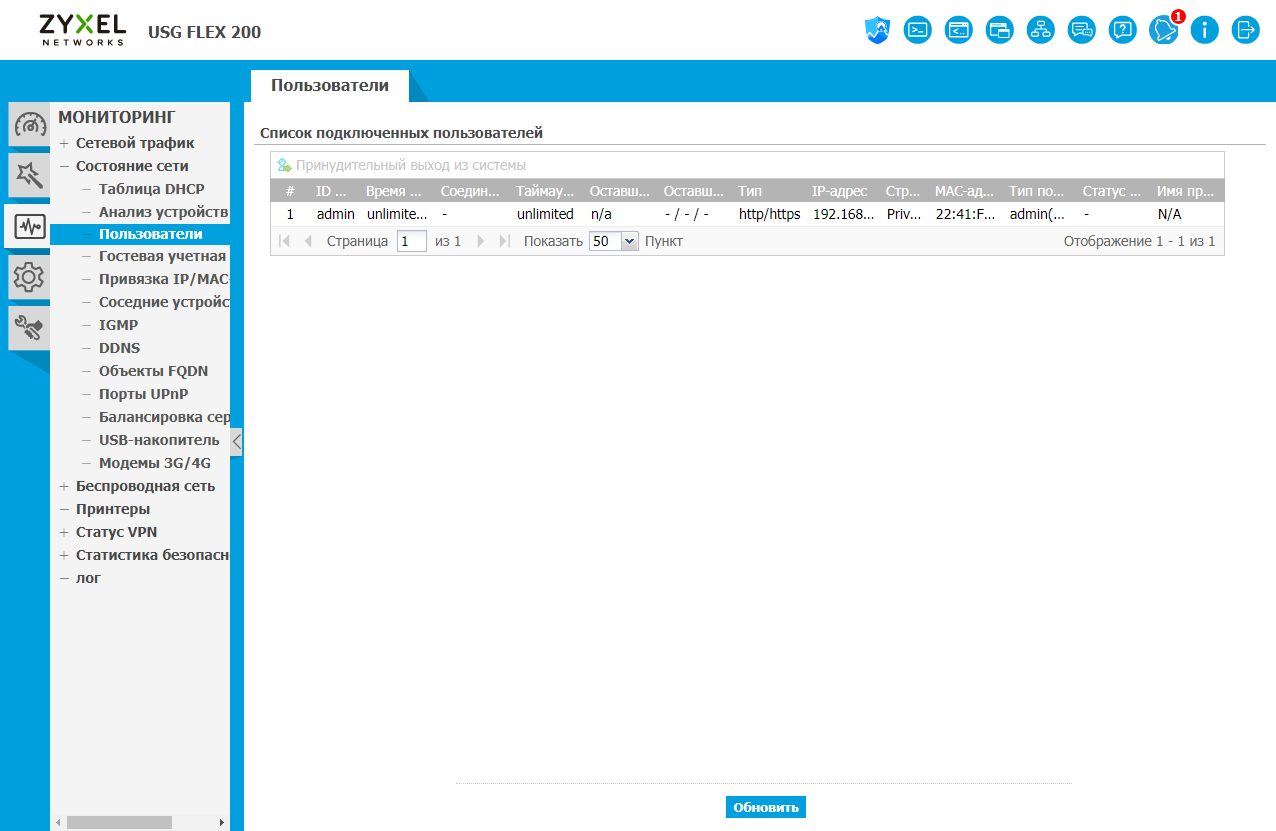Collapse the Состояние сети tree node
The height and width of the screenshot is (831, 1276).
(x=64, y=166)
